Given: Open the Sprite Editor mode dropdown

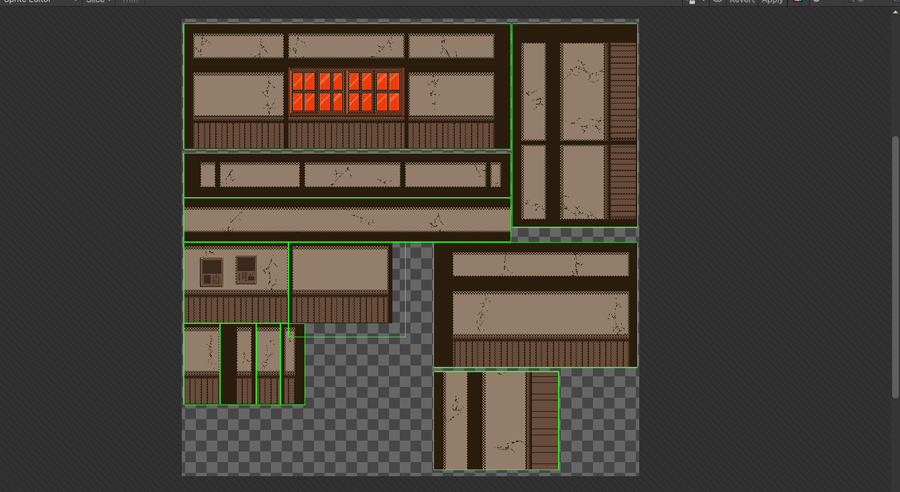Looking at the screenshot, I should [x=40, y=2].
